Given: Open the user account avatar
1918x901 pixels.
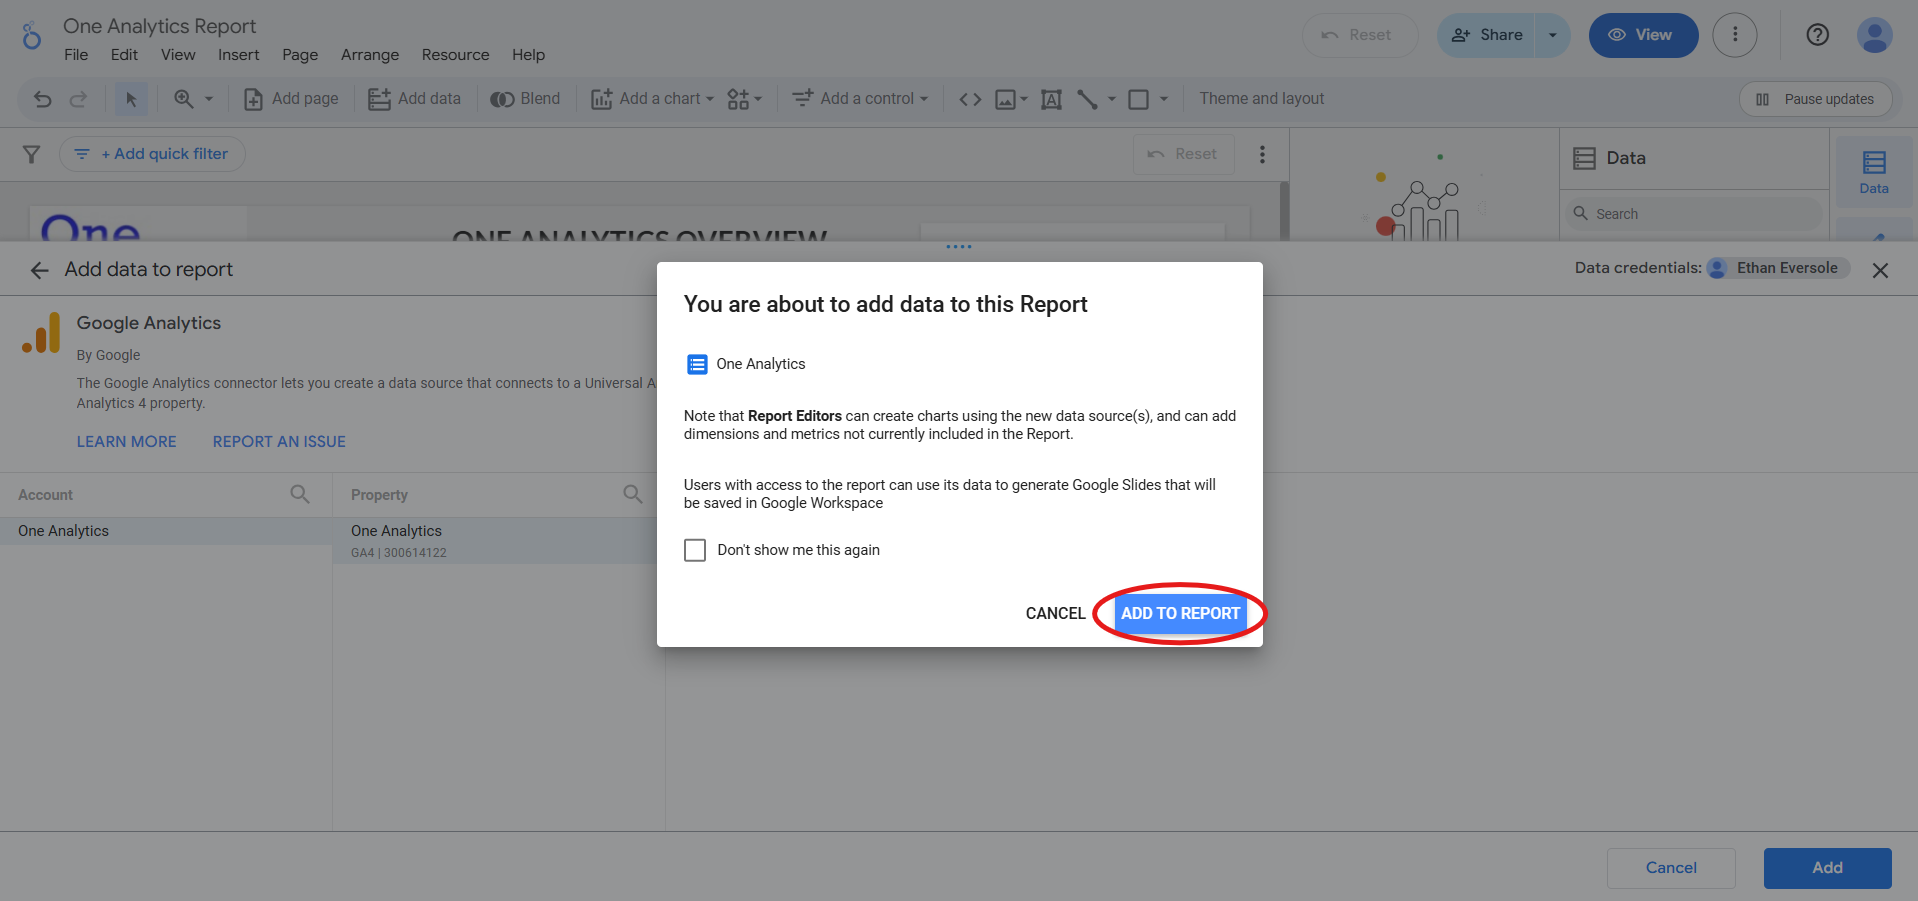Looking at the screenshot, I should [x=1874, y=35].
